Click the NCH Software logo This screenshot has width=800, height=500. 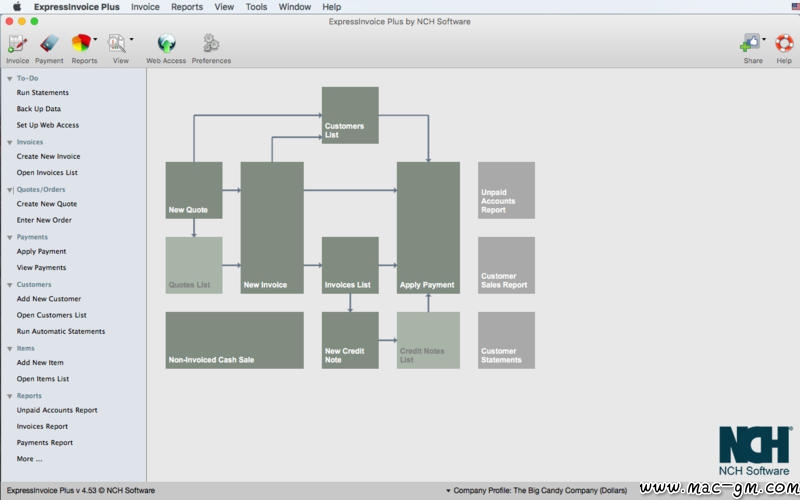click(755, 451)
